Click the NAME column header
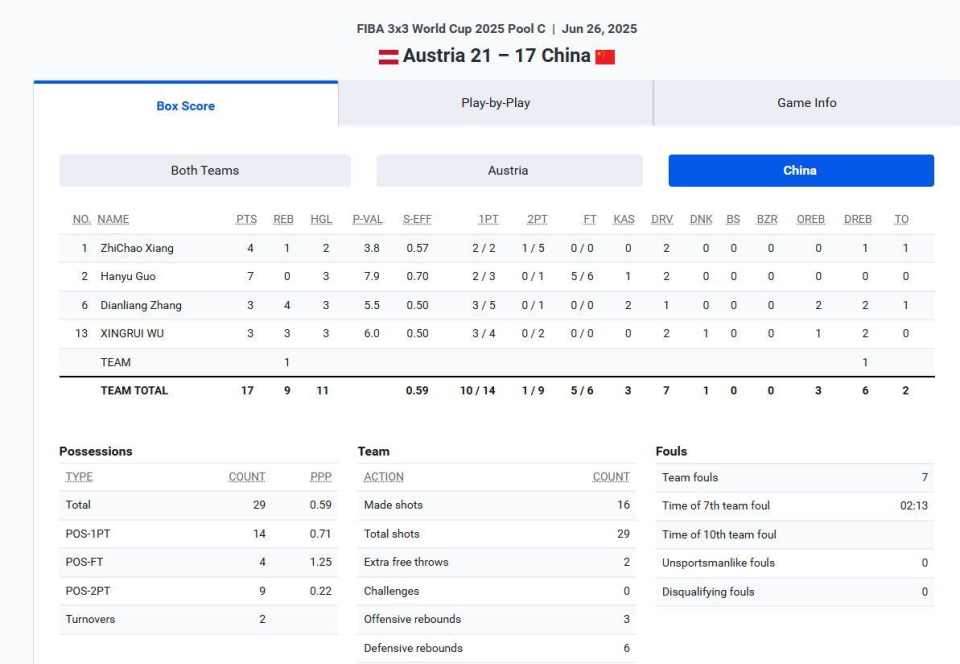The height and width of the screenshot is (664, 960). tap(113, 219)
